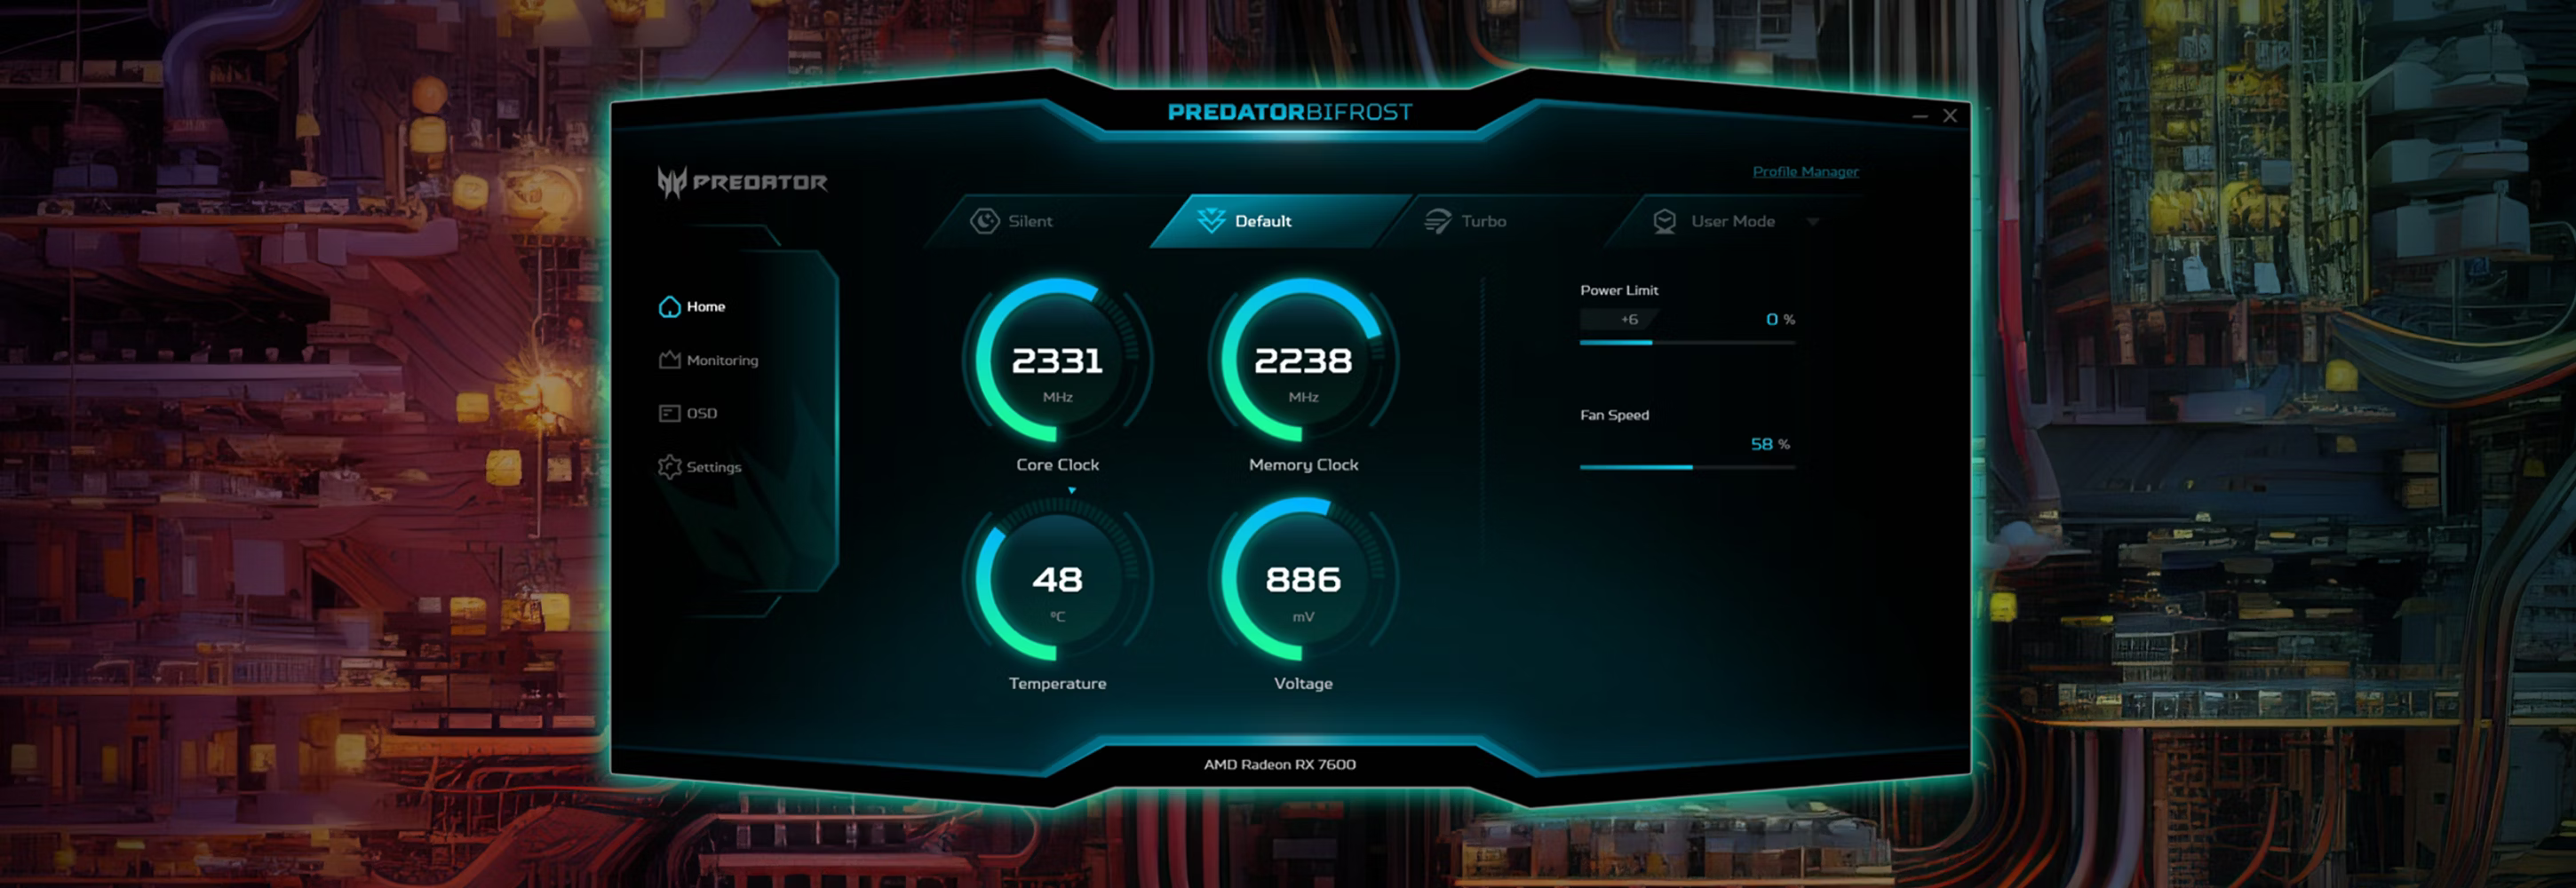Expand the User Mode dropdown arrow
The height and width of the screenshot is (888, 2576).
click(1813, 221)
